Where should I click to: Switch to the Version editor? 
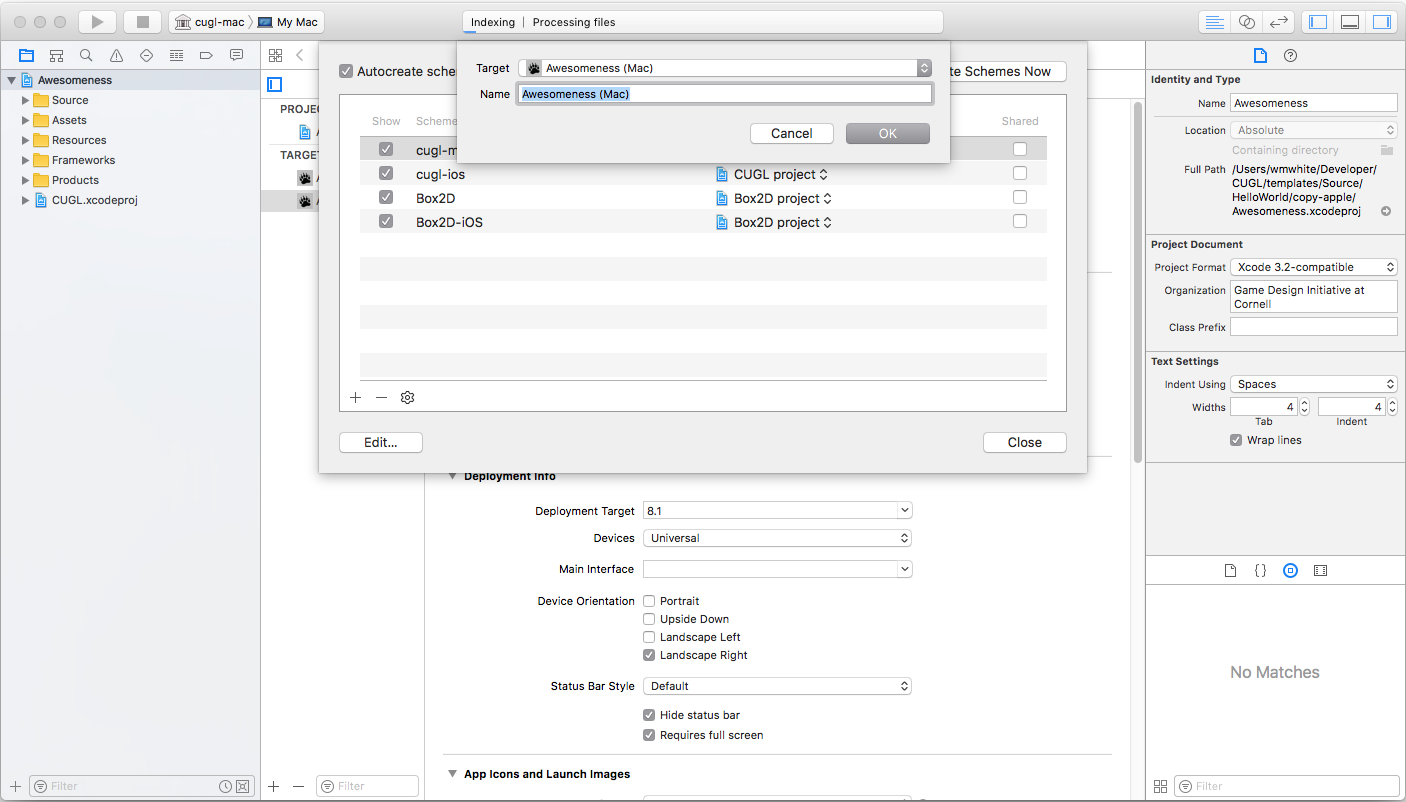(1278, 22)
